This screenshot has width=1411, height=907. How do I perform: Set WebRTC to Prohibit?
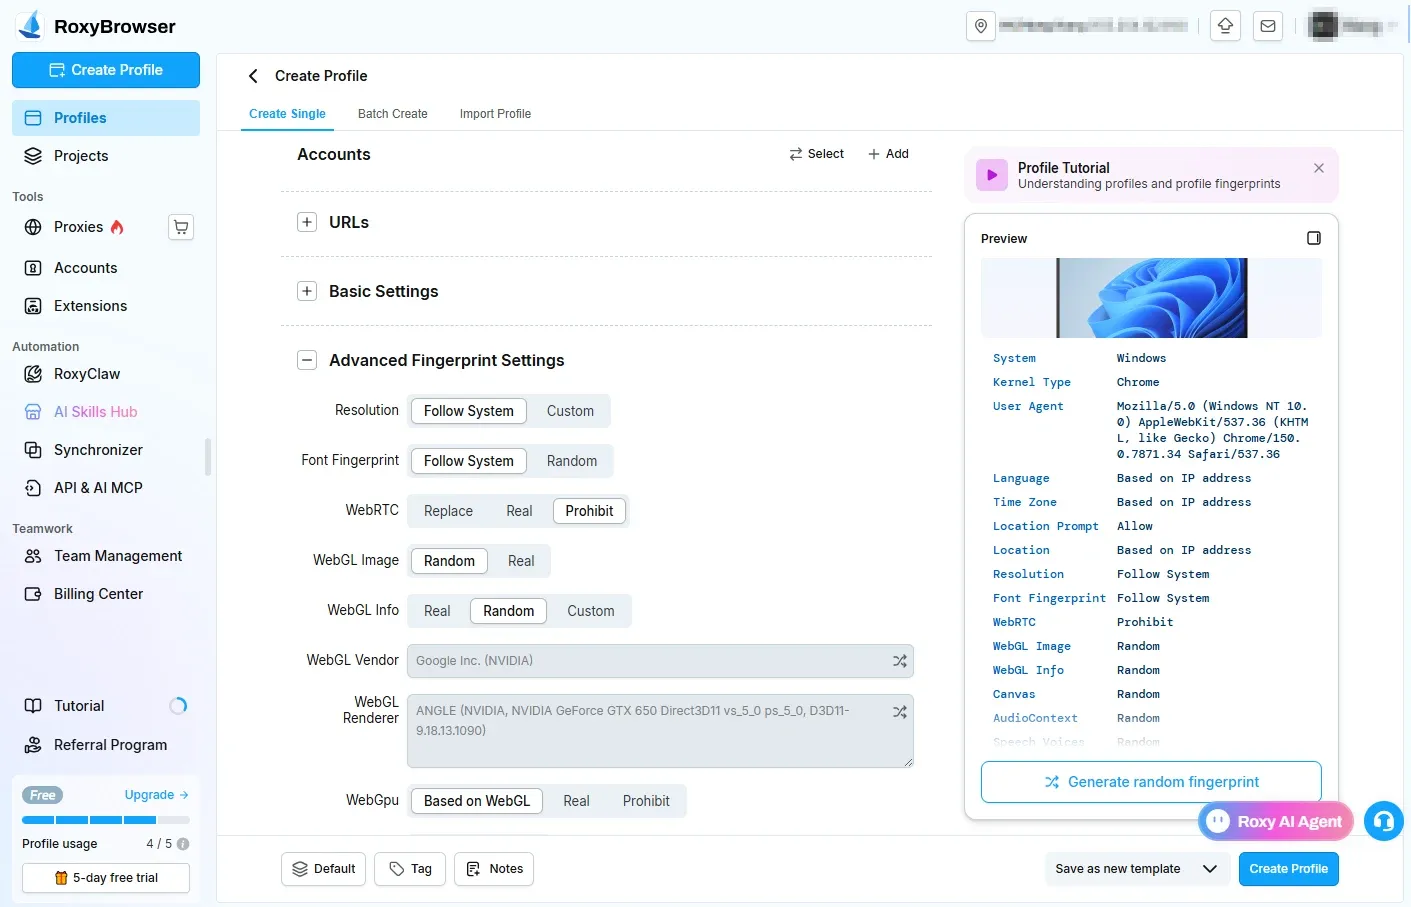(589, 511)
